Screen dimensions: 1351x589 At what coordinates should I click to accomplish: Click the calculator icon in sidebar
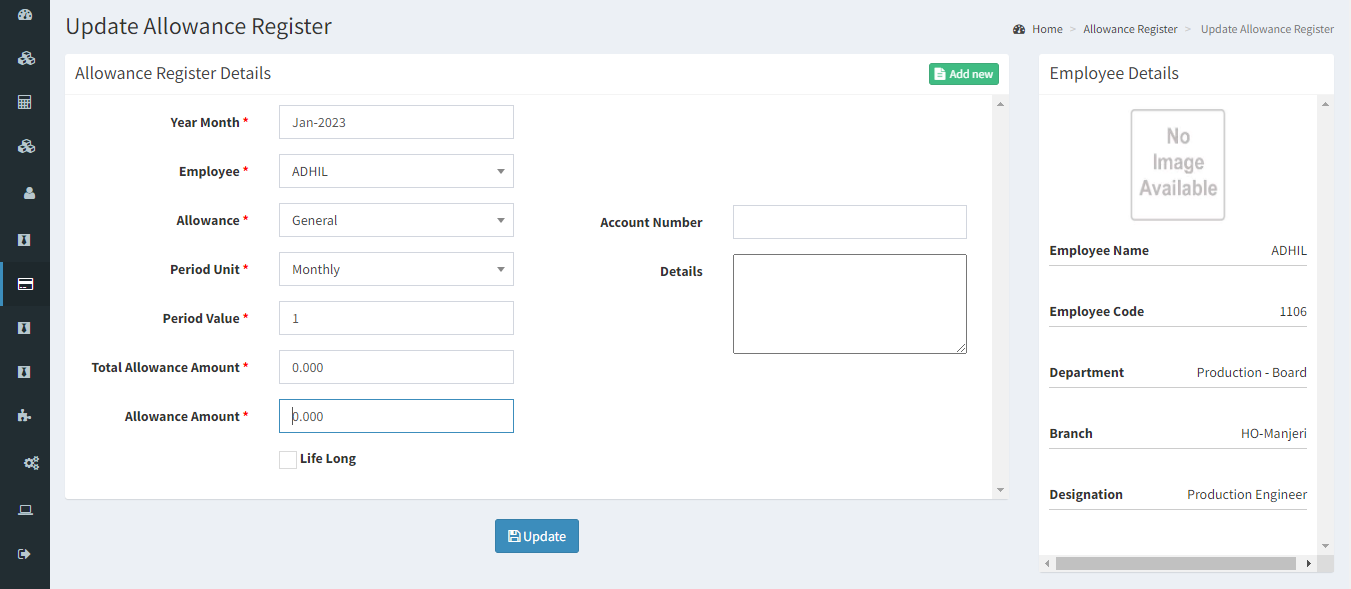click(25, 102)
